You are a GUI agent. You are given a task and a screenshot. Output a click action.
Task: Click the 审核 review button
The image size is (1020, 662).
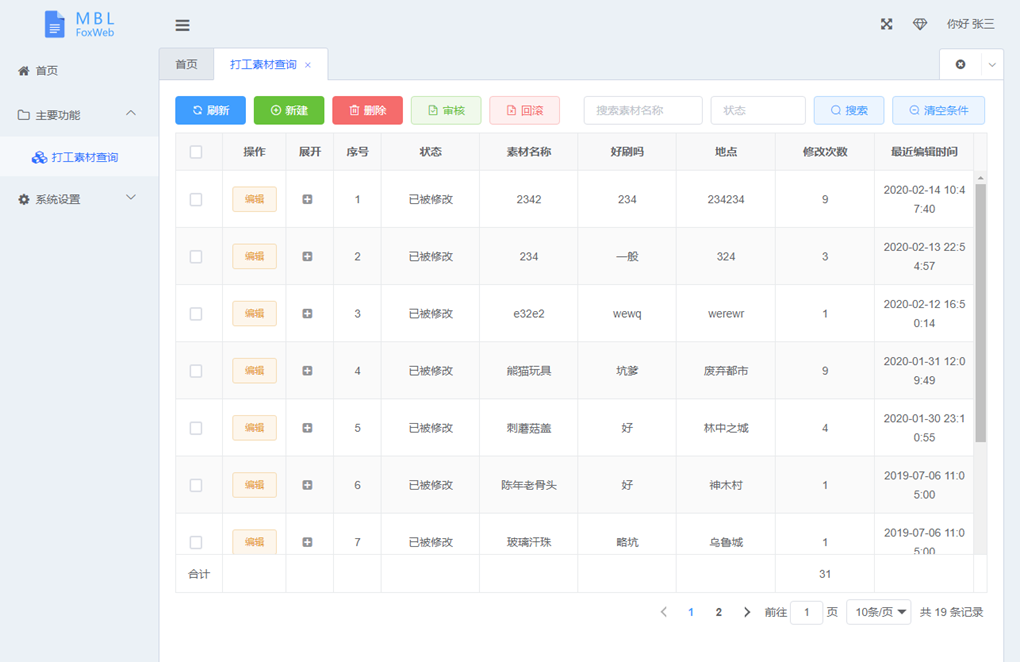(446, 111)
